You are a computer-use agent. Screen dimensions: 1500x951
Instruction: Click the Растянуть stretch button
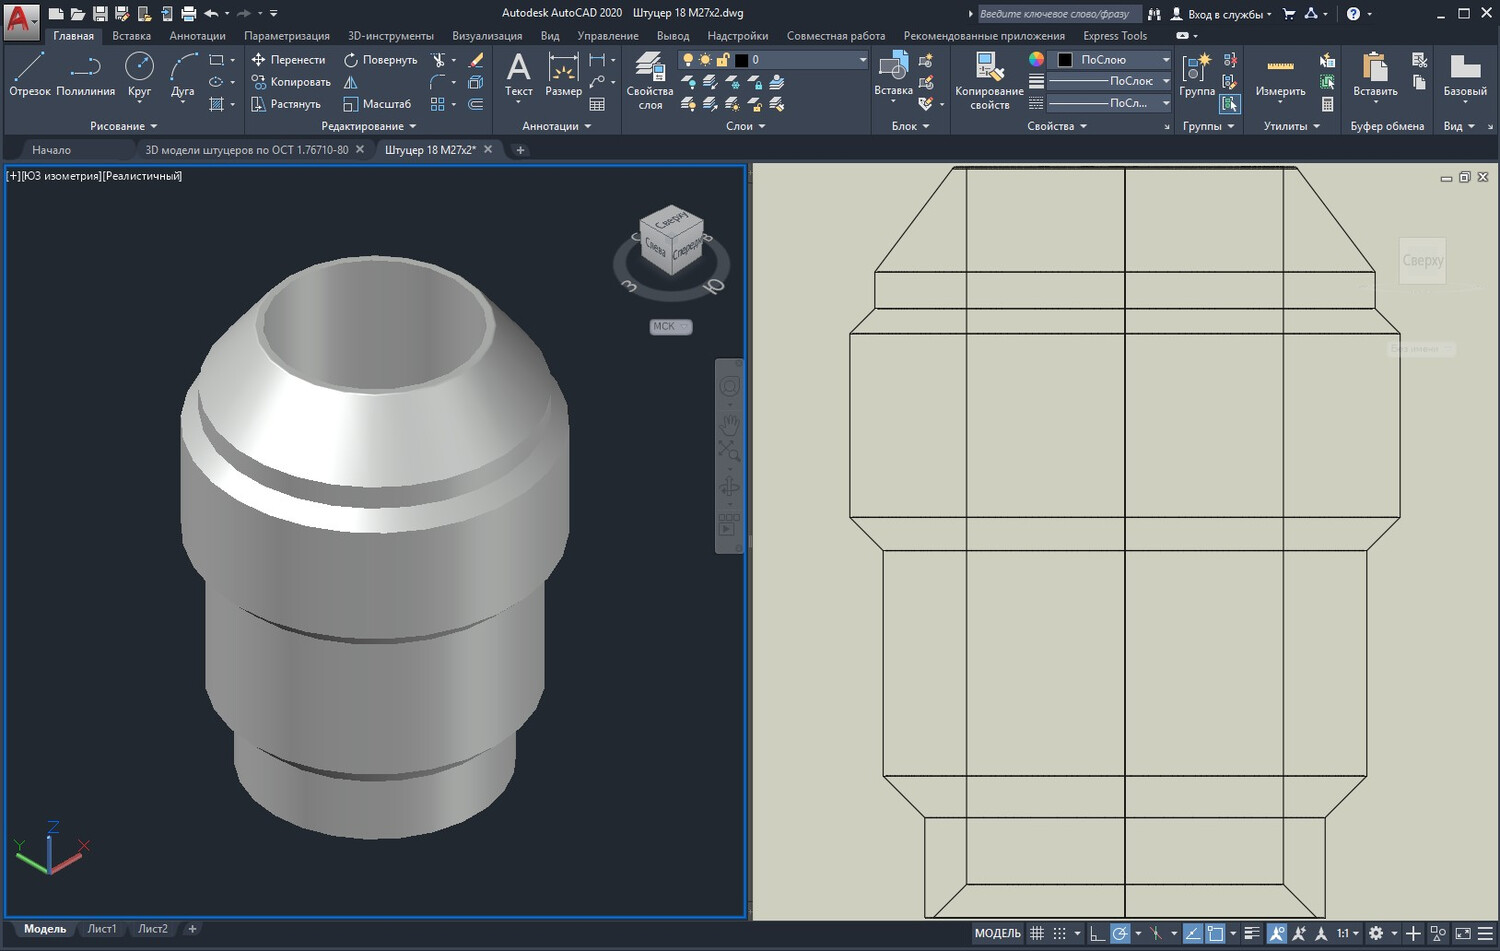[x=286, y=104]
